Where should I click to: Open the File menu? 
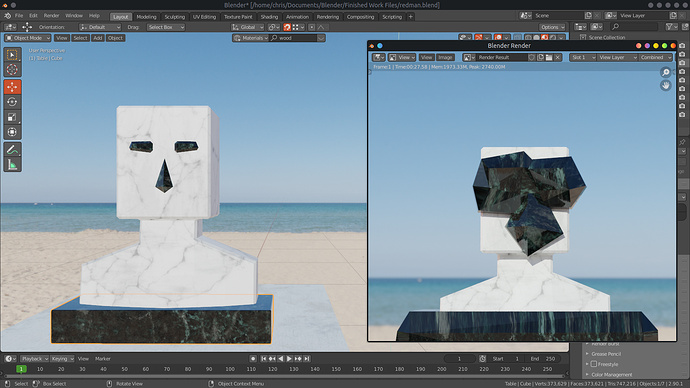(19, 16)
